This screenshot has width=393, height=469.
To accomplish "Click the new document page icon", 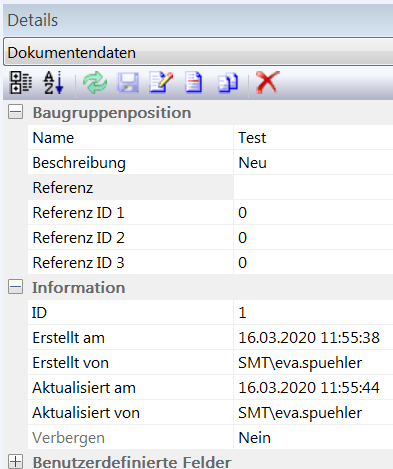I will [194, 82].
